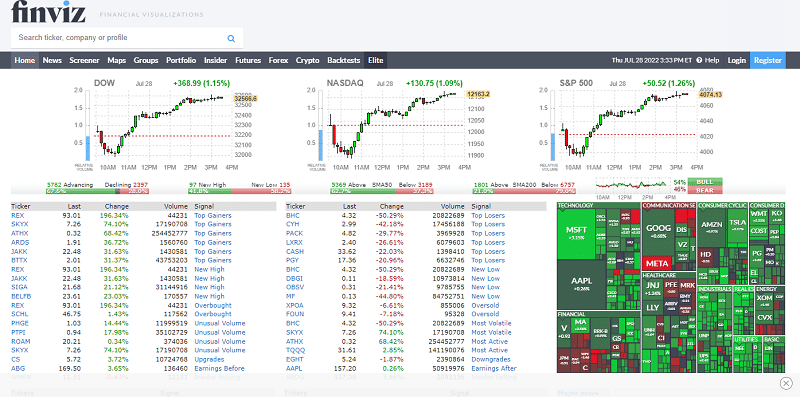Open the Screener menu item

pyautogui.click(x=84, y=60)
